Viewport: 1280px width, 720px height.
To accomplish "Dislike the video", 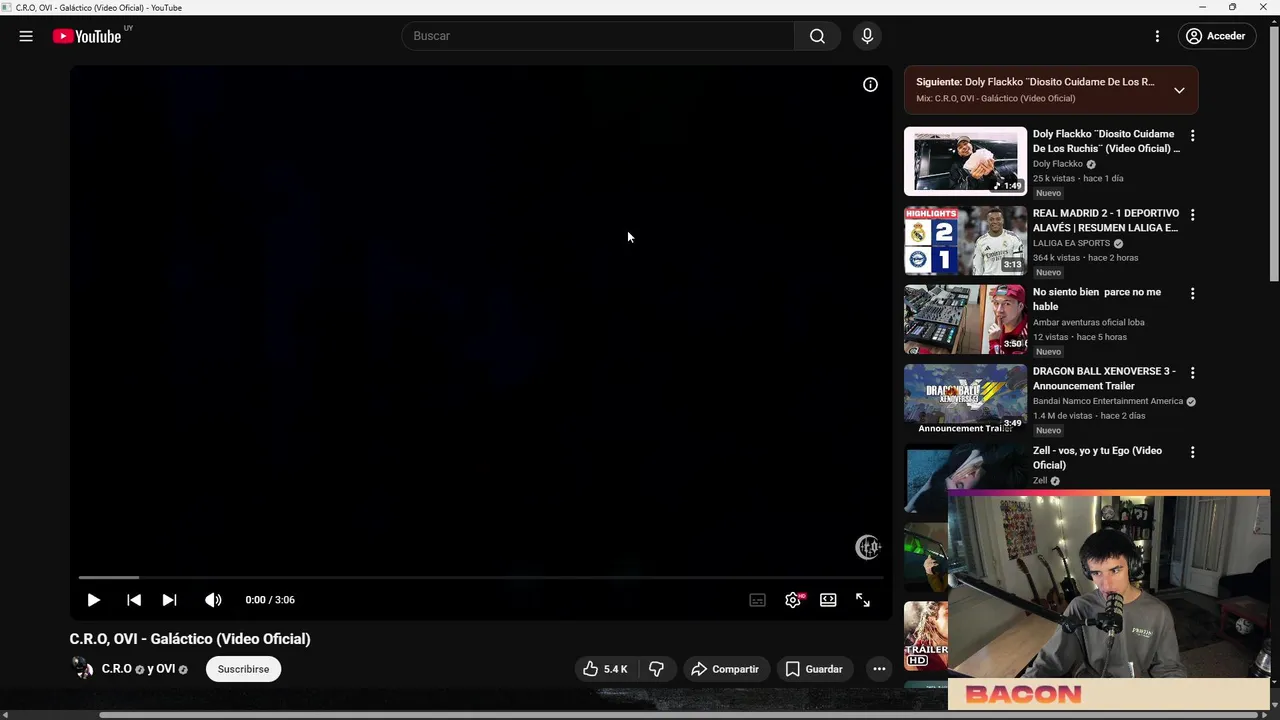I will point(656,669).
